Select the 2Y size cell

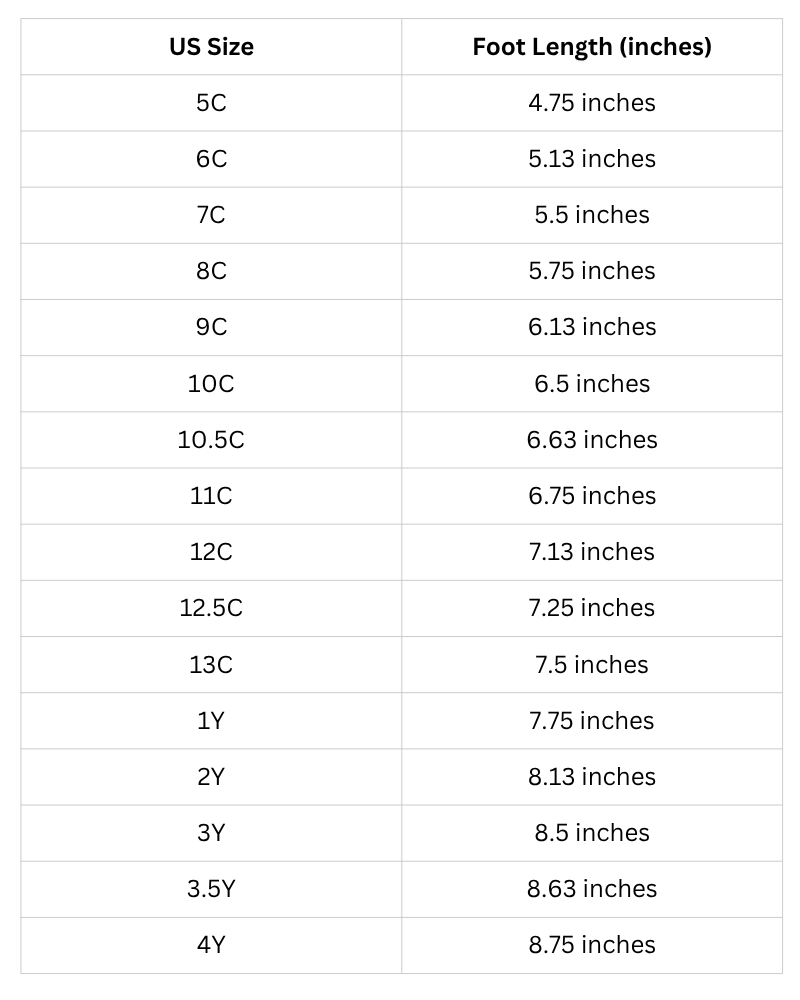point(211,777)
